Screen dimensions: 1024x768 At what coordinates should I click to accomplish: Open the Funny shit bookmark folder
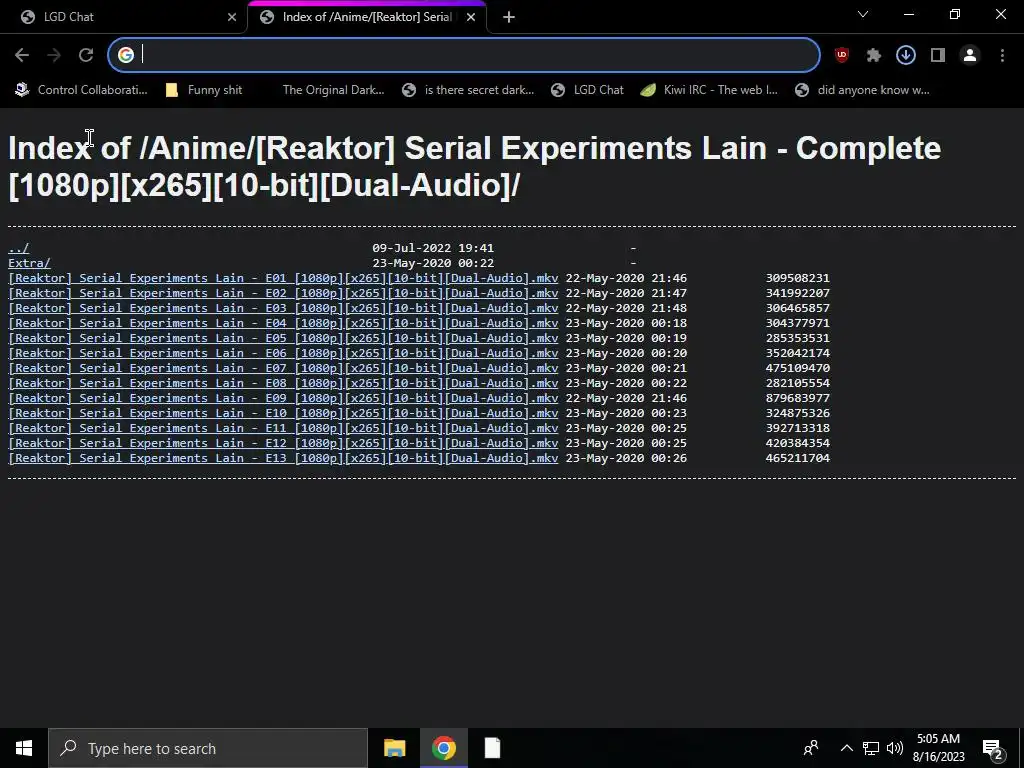tap(204, 90)
